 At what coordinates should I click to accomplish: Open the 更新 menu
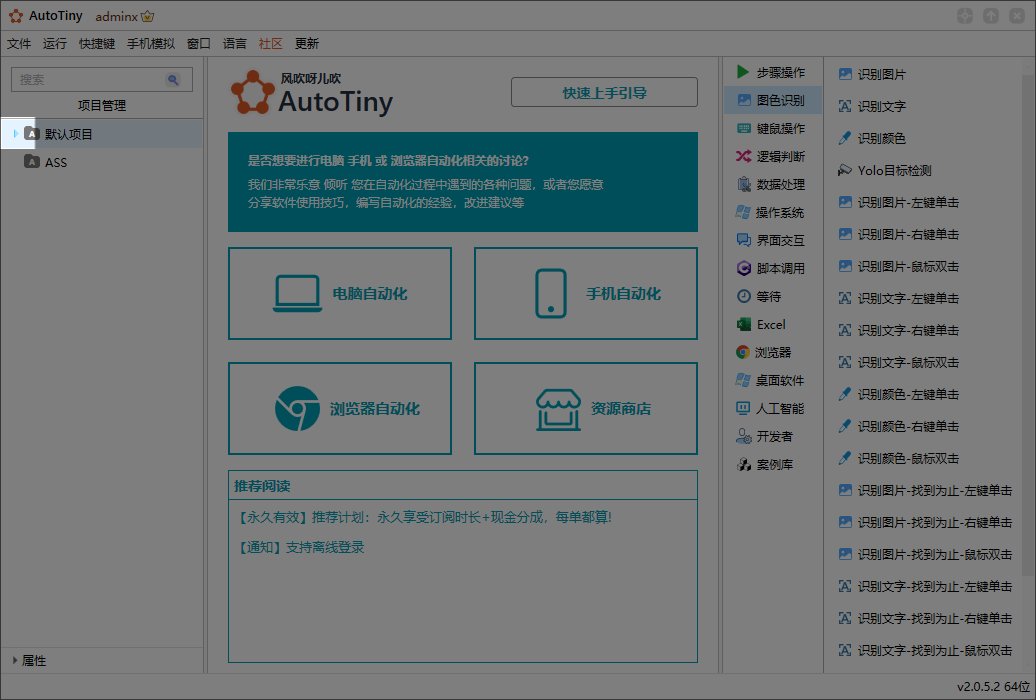coord(307,44)
